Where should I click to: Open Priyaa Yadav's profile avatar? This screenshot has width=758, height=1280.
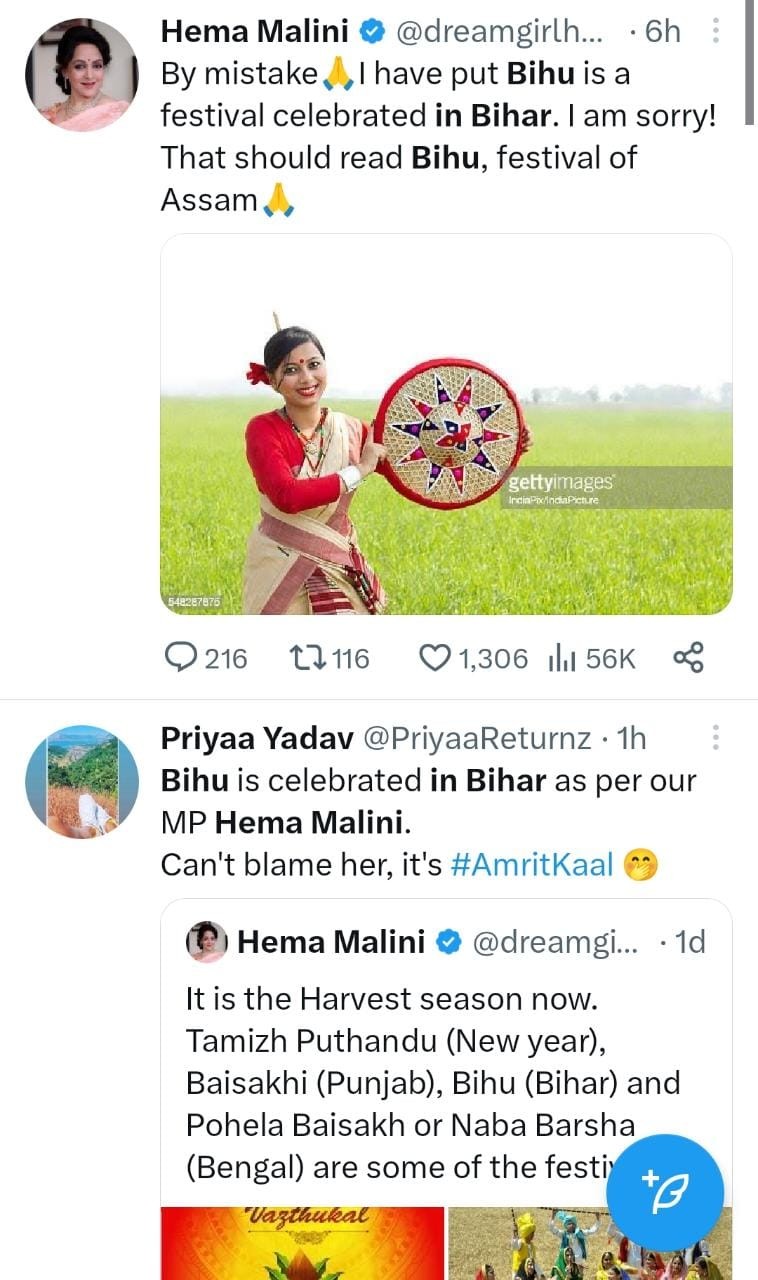click(81, 781)
